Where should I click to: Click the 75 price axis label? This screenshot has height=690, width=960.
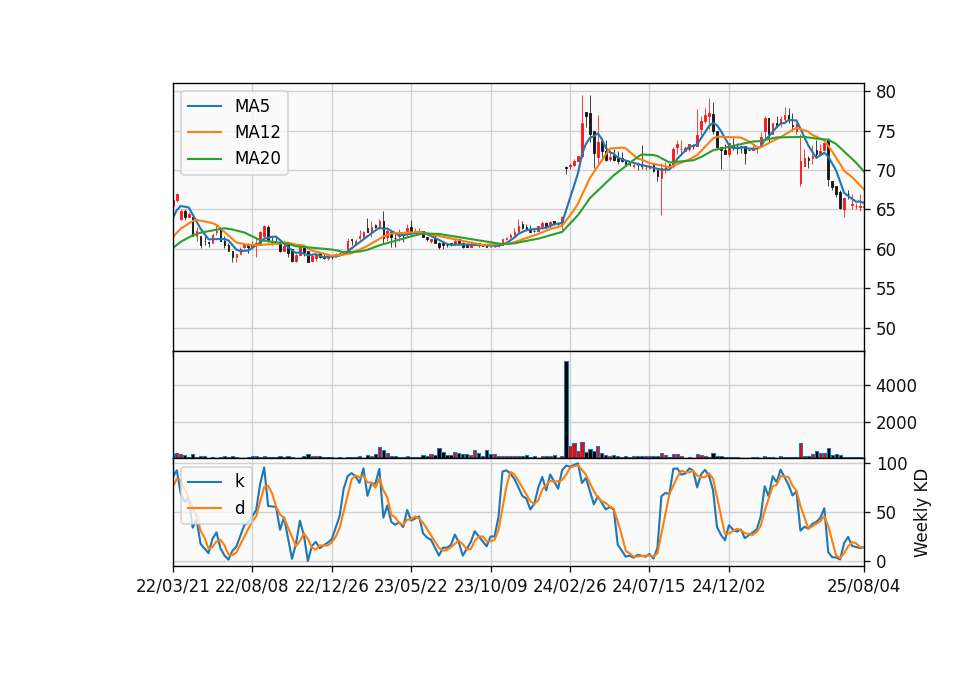[885, 132]
